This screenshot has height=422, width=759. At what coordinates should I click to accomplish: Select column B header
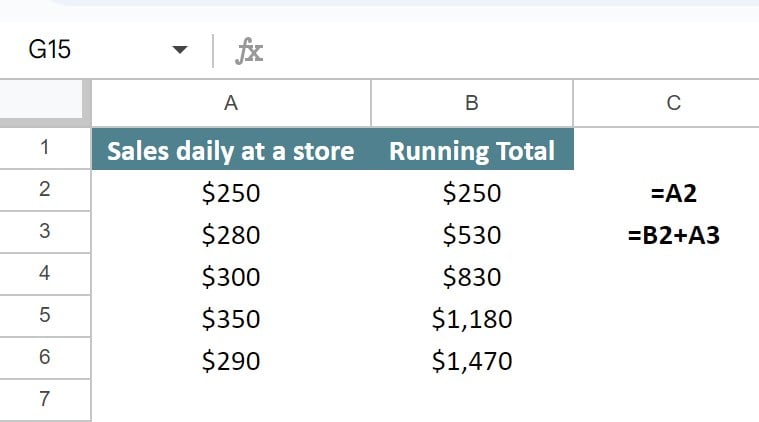point(472,103)
